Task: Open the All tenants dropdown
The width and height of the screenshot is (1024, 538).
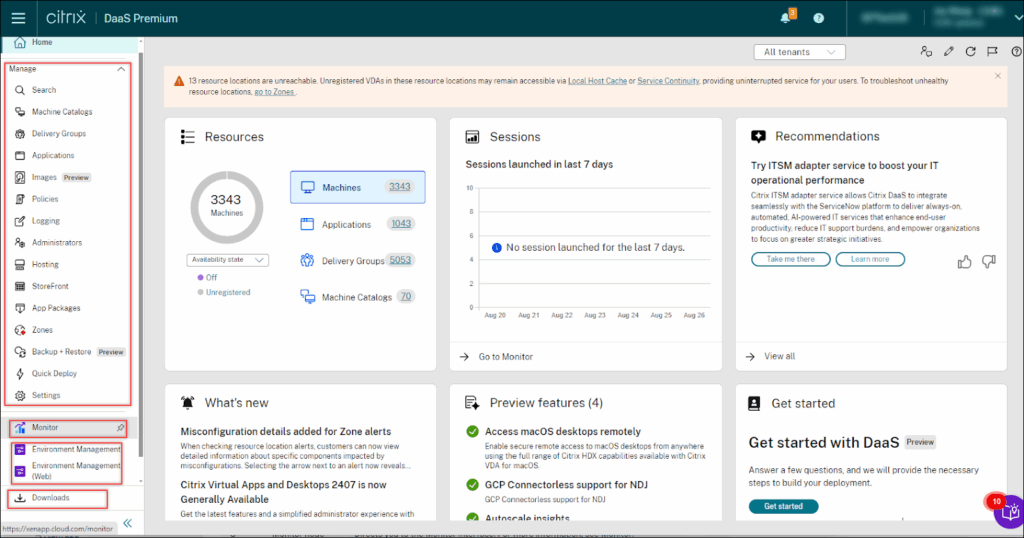Action: (x=799, y=52)
